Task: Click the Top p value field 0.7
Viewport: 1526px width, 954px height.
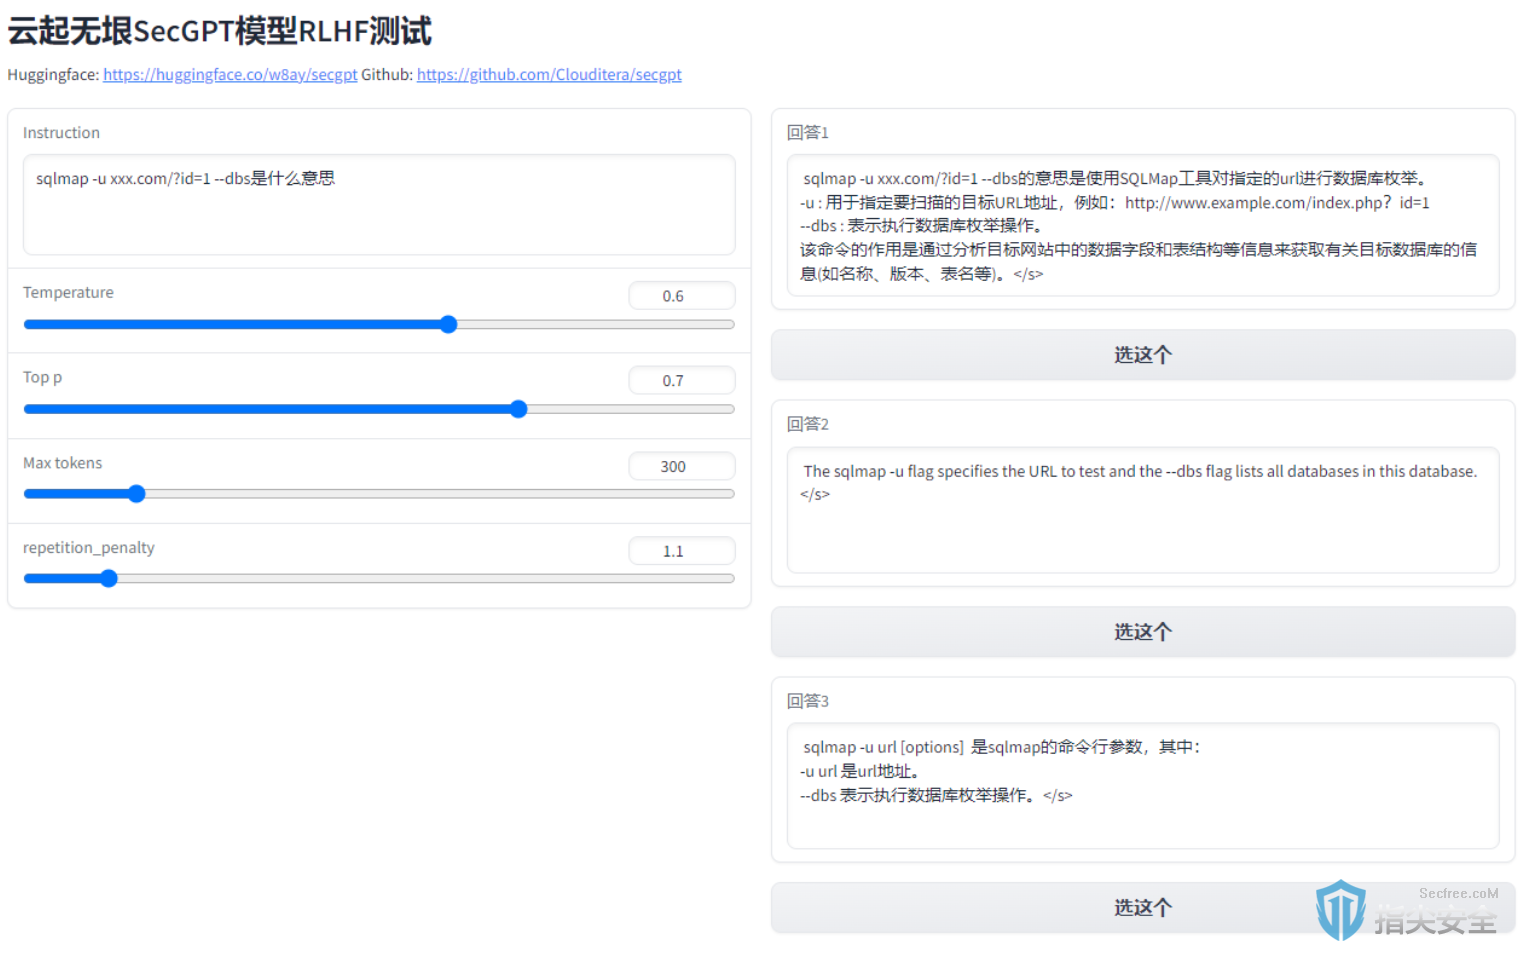Action: click(x=682, y=381)
